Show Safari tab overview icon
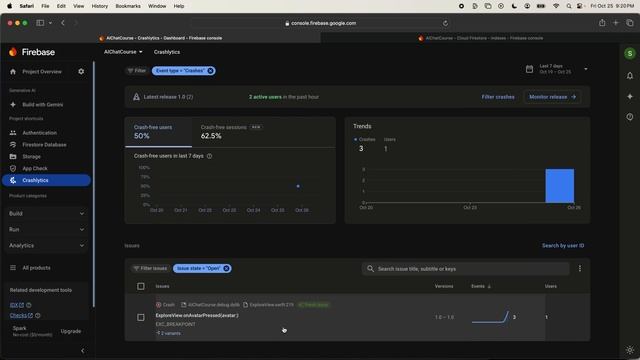 point(629,23)
